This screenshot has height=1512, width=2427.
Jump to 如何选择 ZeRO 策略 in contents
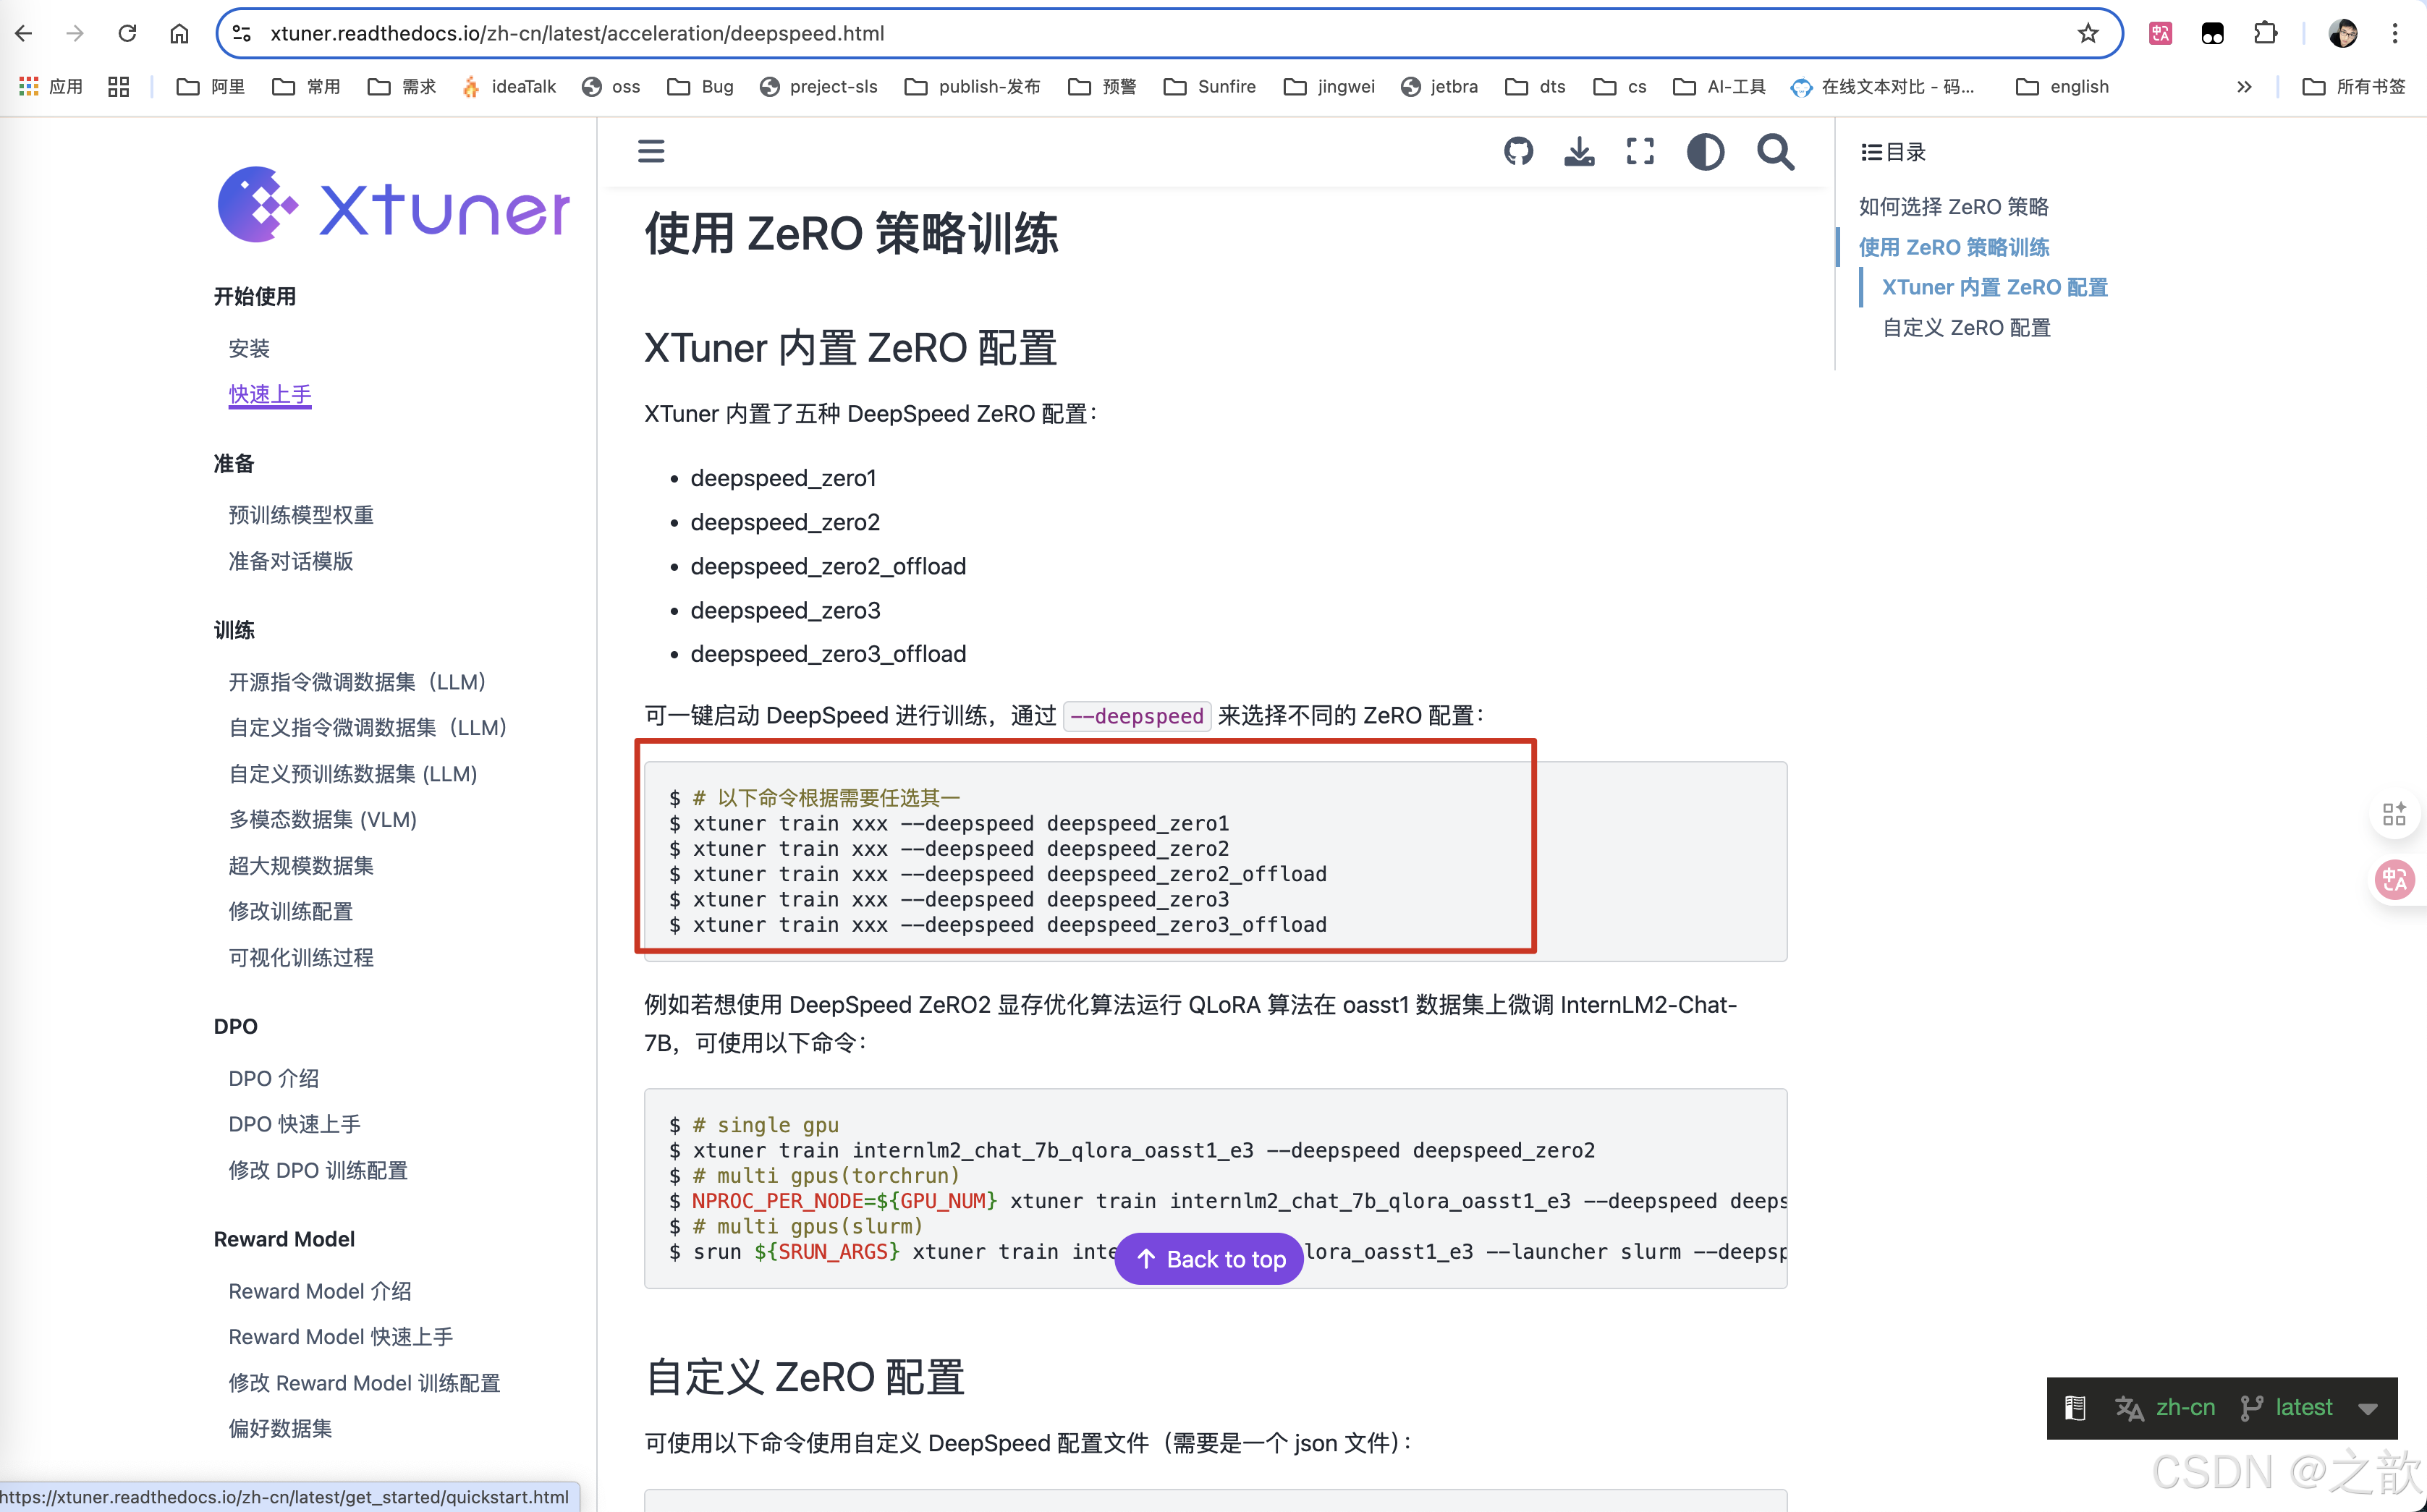pos(1953,207)
